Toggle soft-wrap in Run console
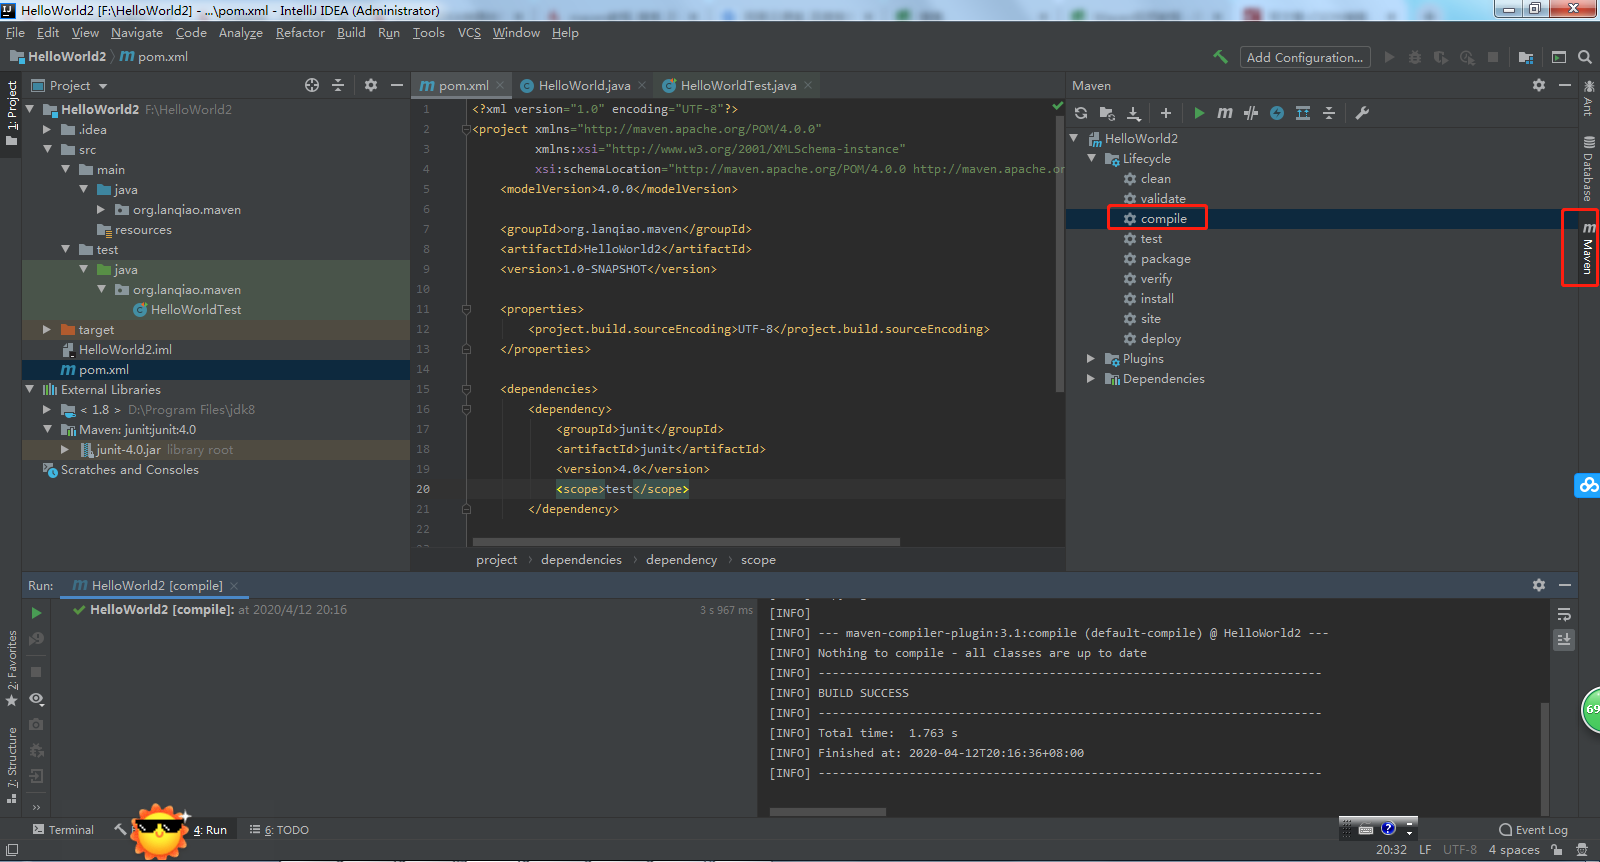The image size is (1600, 862). 1564,614
